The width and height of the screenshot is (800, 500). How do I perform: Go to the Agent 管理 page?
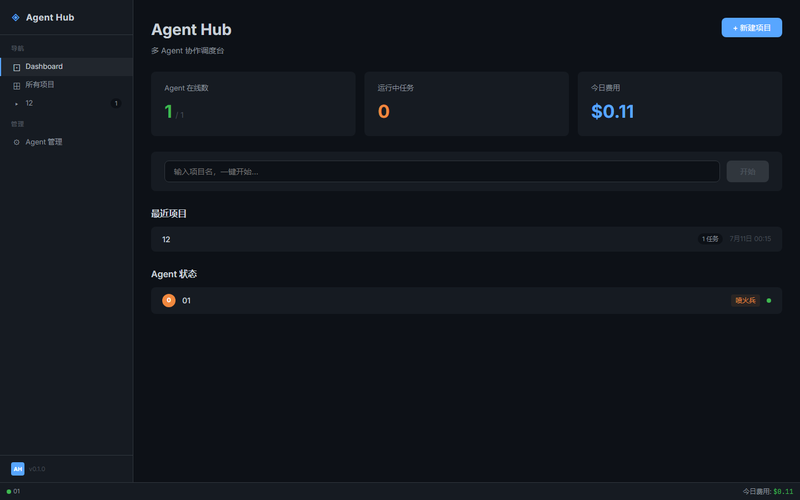(66, 142)
